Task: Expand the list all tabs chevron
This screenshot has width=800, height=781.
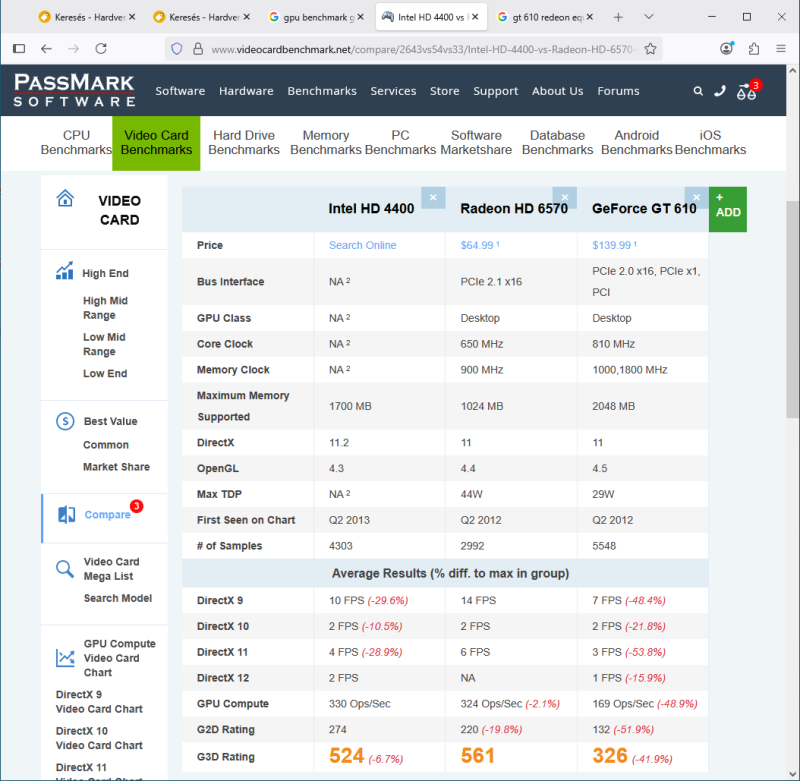Action: (648, 17)
